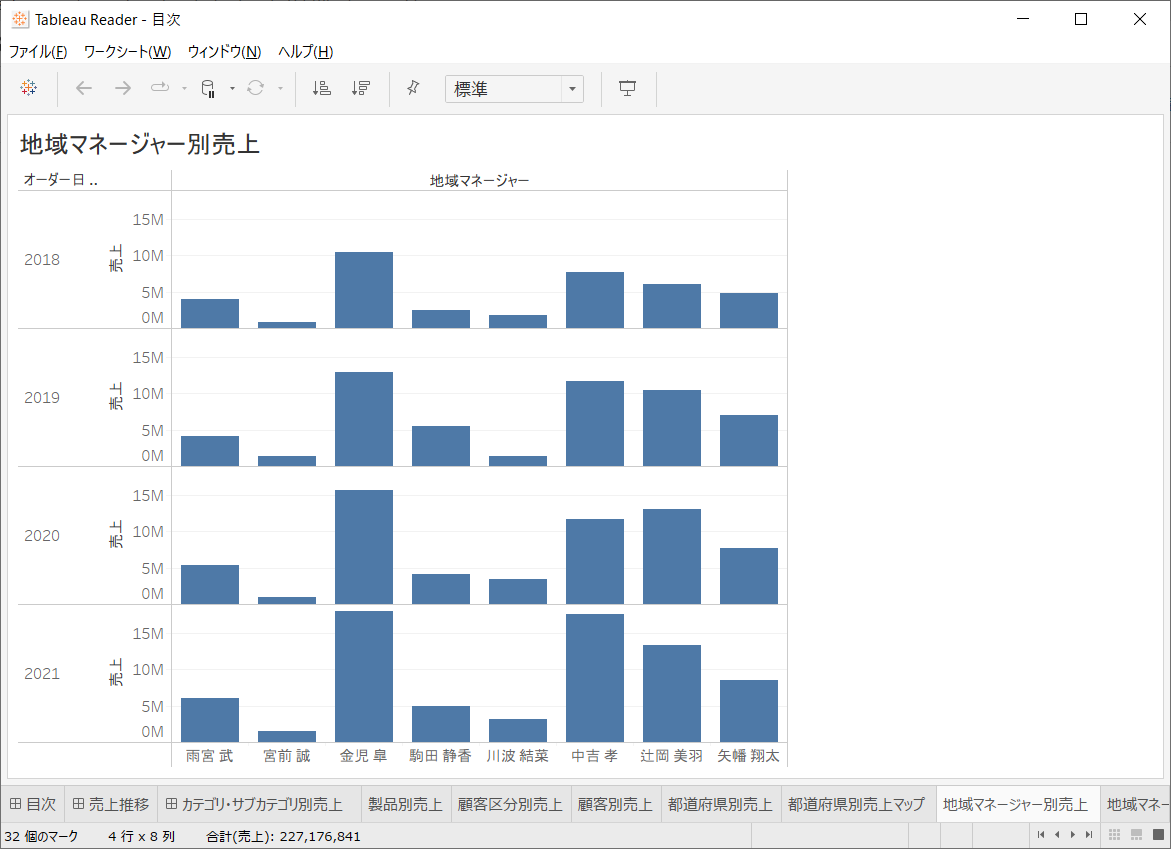Open the replay animation dropdown arrow

[183, 88]
